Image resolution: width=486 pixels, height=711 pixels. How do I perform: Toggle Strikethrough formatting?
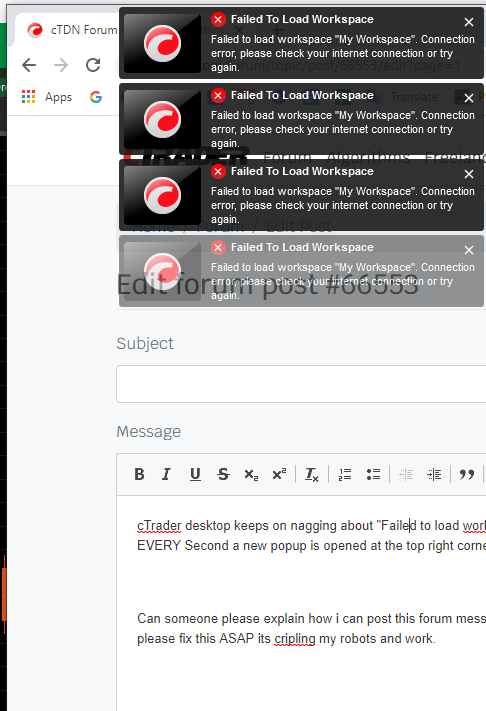pyautogui.click(x=223, y=474)
